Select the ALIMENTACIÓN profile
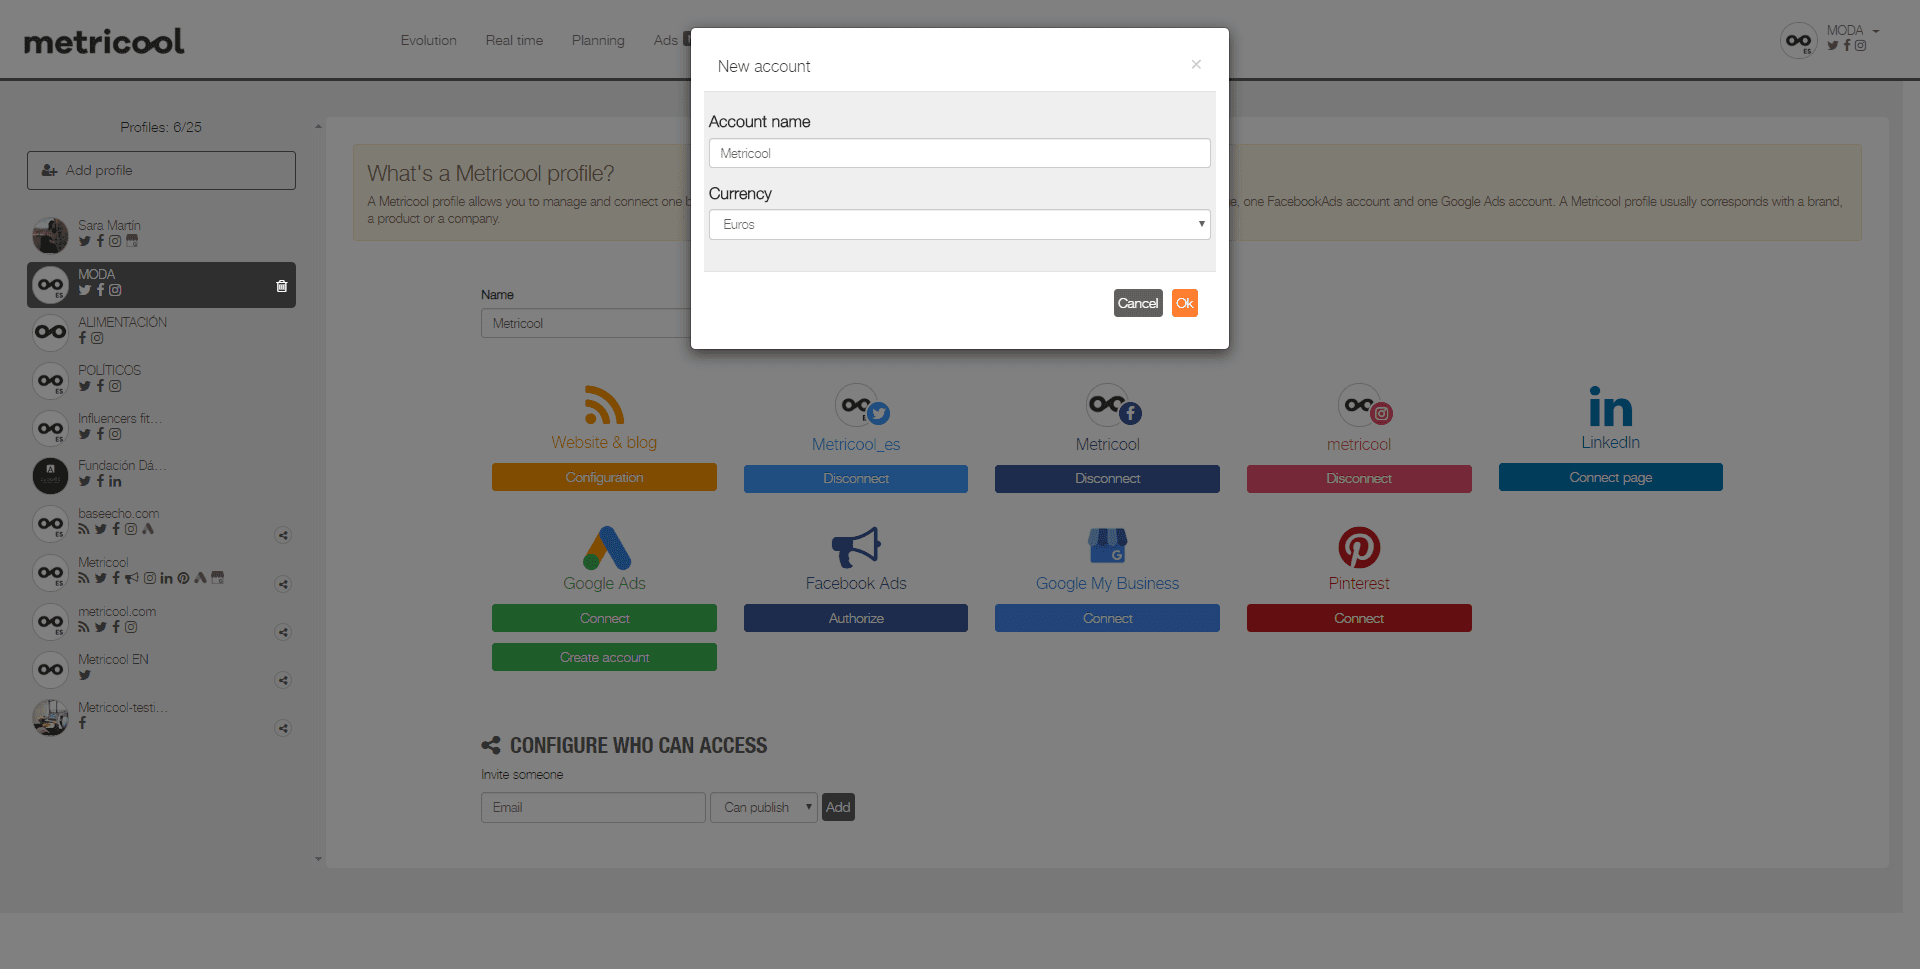Image resolution: width=1920 pixels, height=969 pixels. click(122, 322)
